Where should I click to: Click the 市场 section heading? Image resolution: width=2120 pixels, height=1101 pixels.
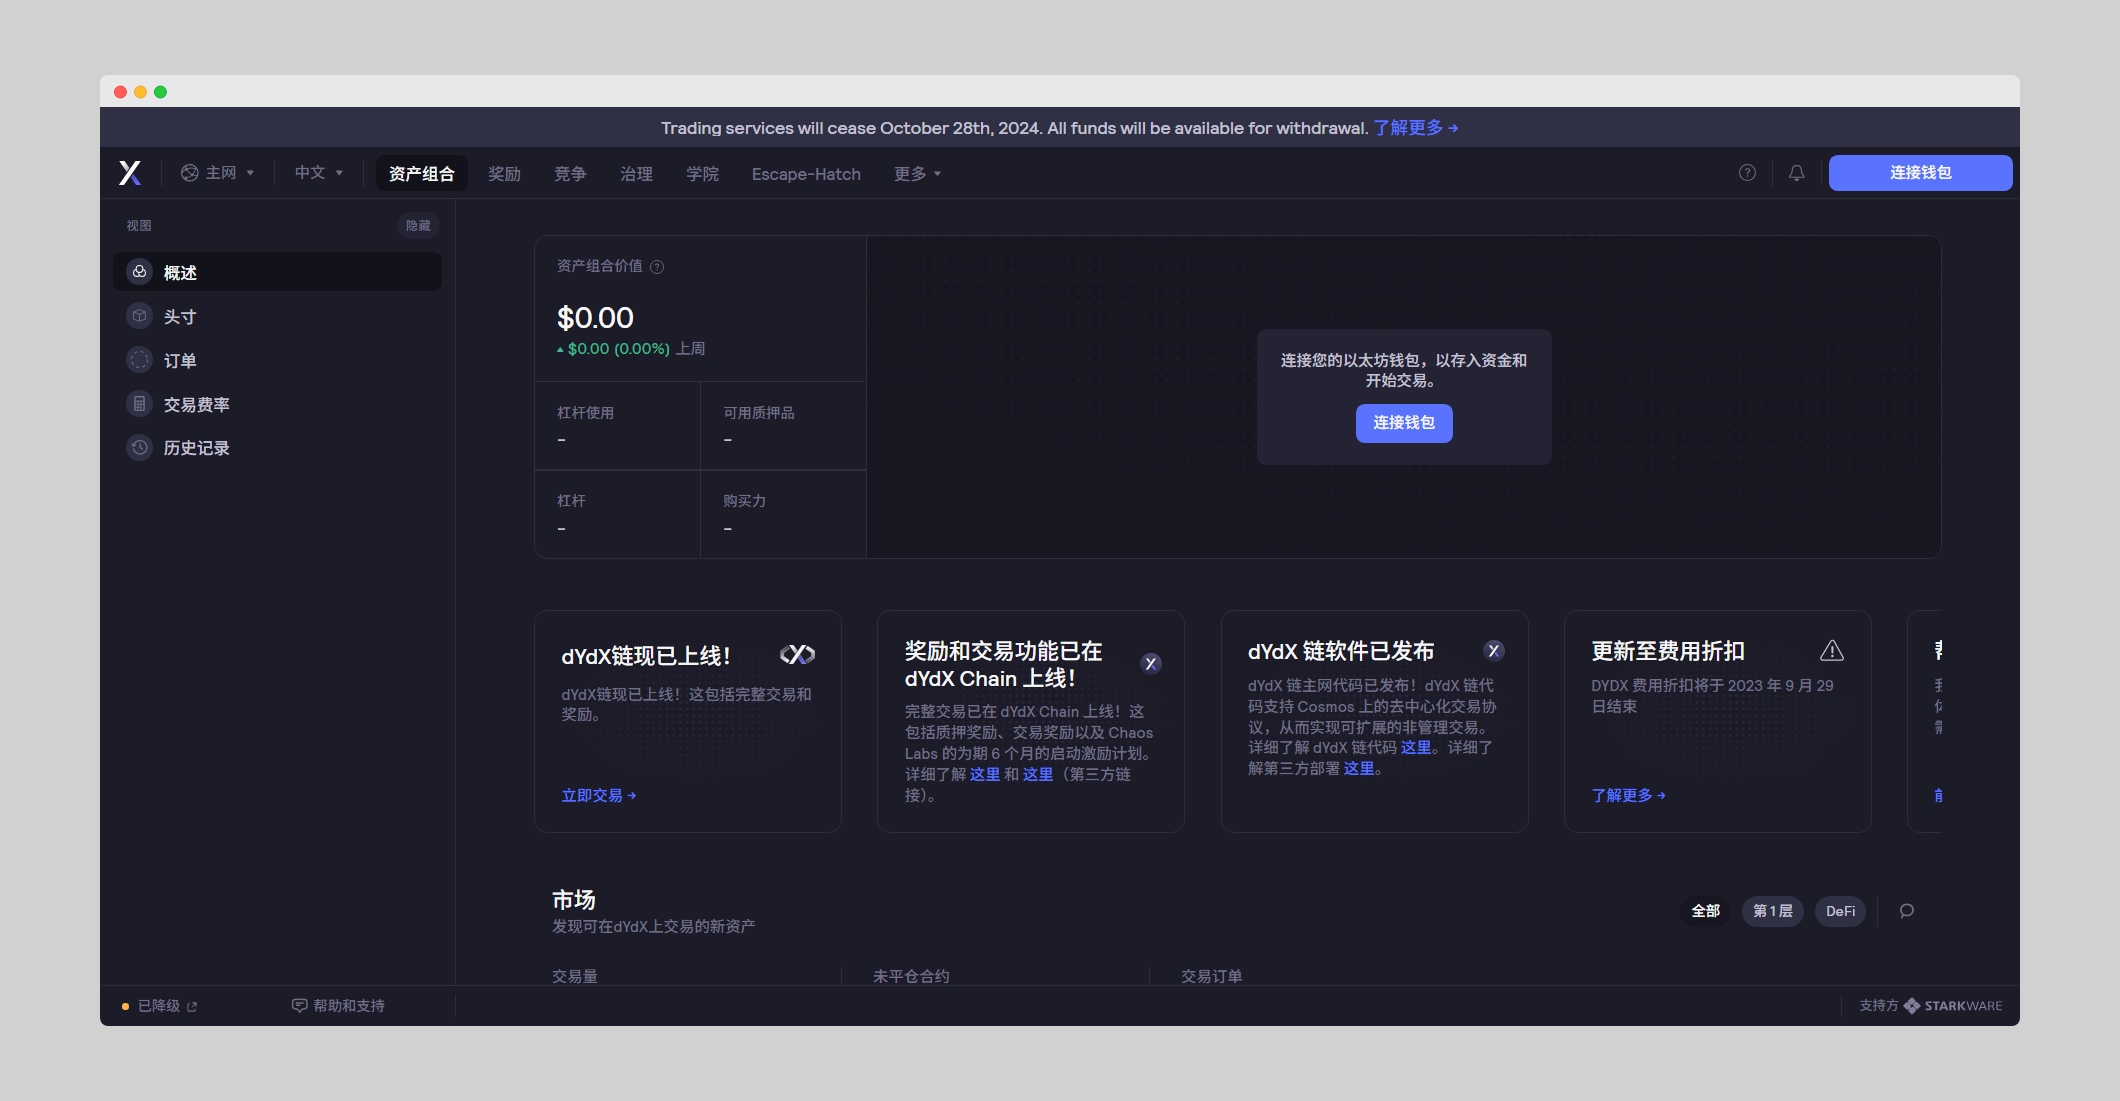[x=574, y=900]
